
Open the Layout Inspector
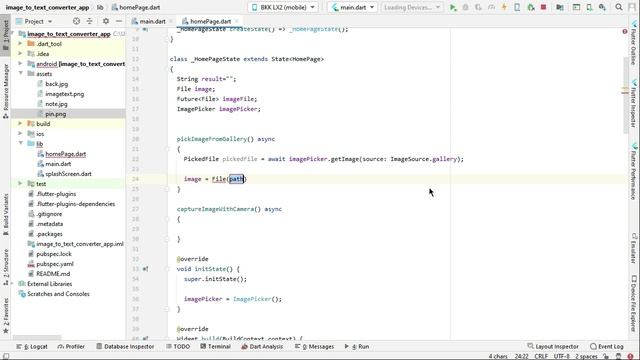pos(553,347)
